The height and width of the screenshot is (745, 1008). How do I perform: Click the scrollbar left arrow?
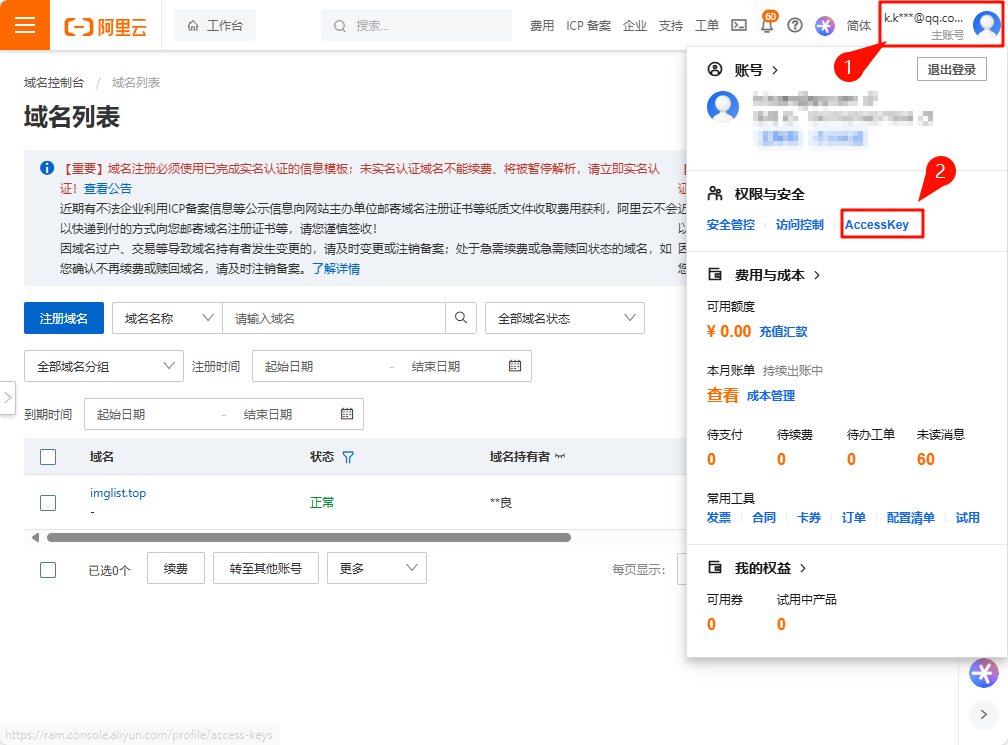point(35,537)
